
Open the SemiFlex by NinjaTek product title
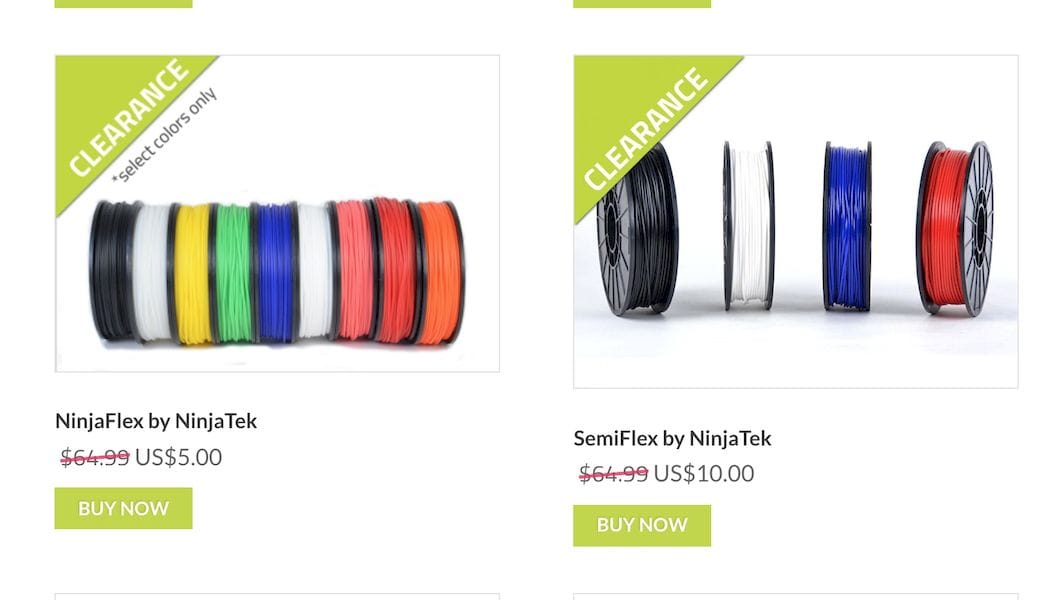click(x=672, y=438)
